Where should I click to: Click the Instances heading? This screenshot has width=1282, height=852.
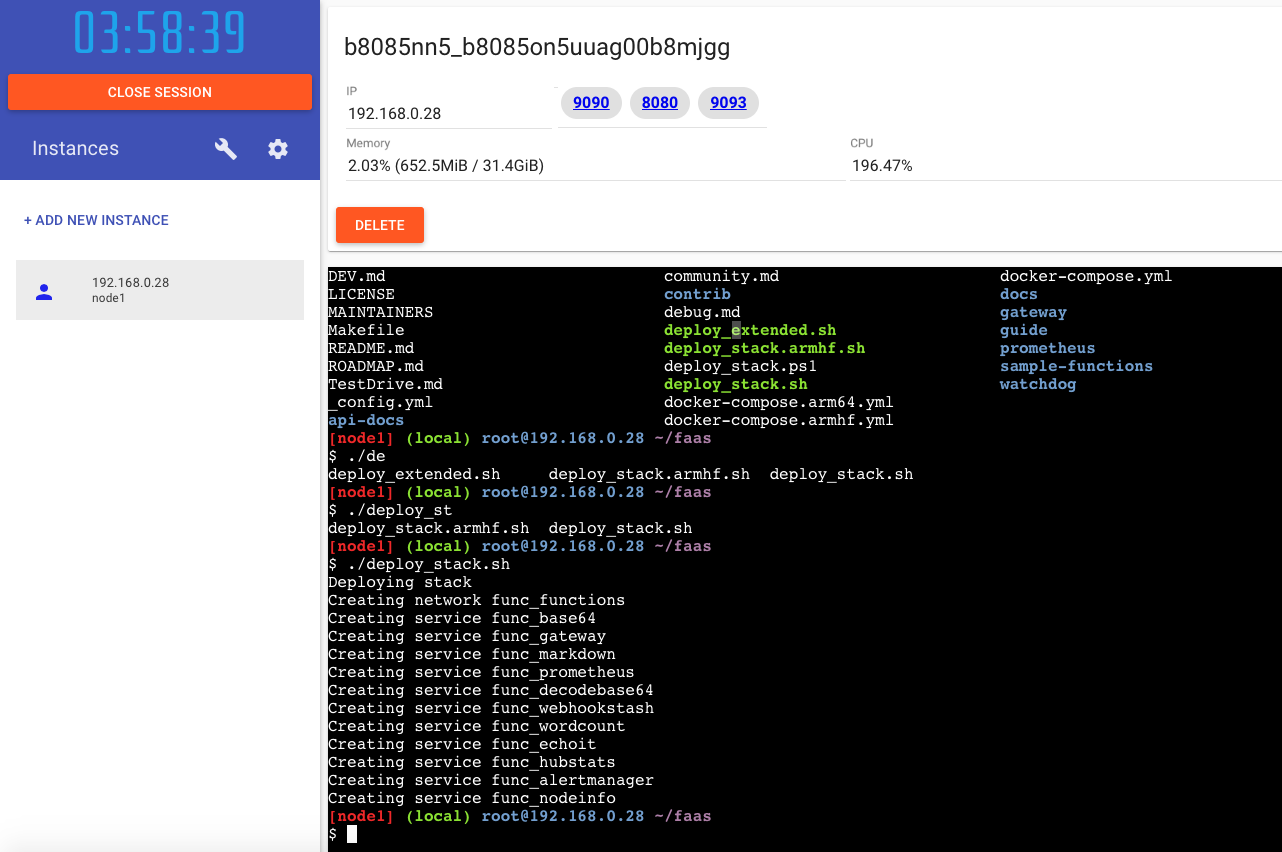point(75,148)
